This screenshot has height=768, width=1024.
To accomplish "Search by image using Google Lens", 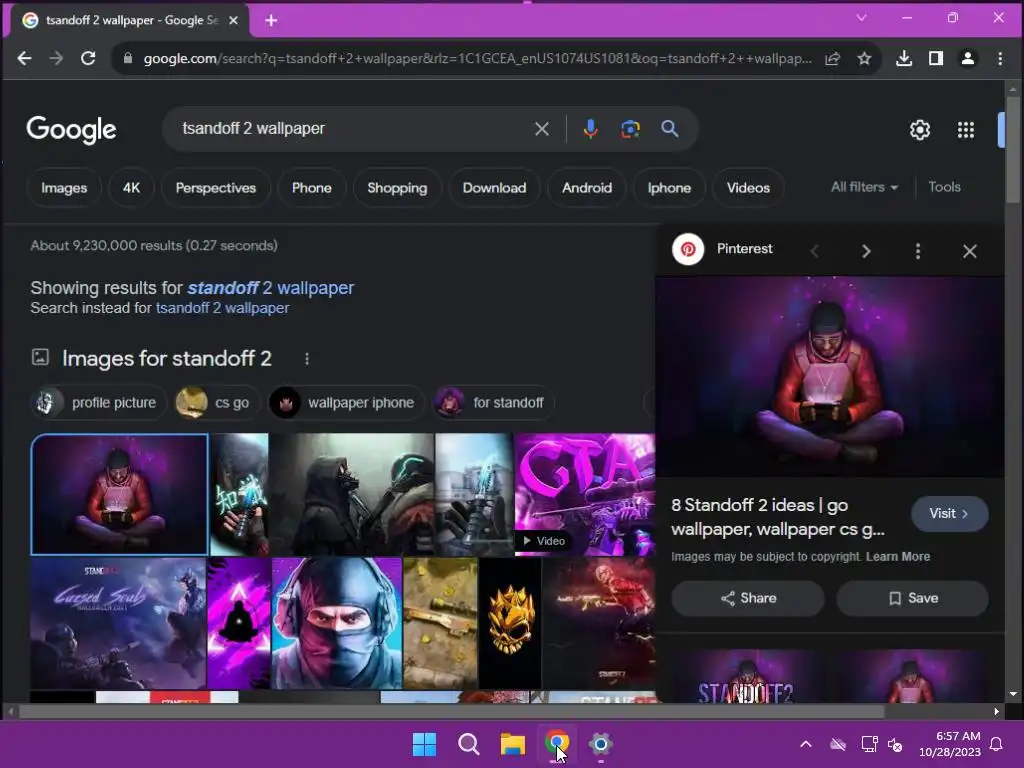I will coord(630,129).
